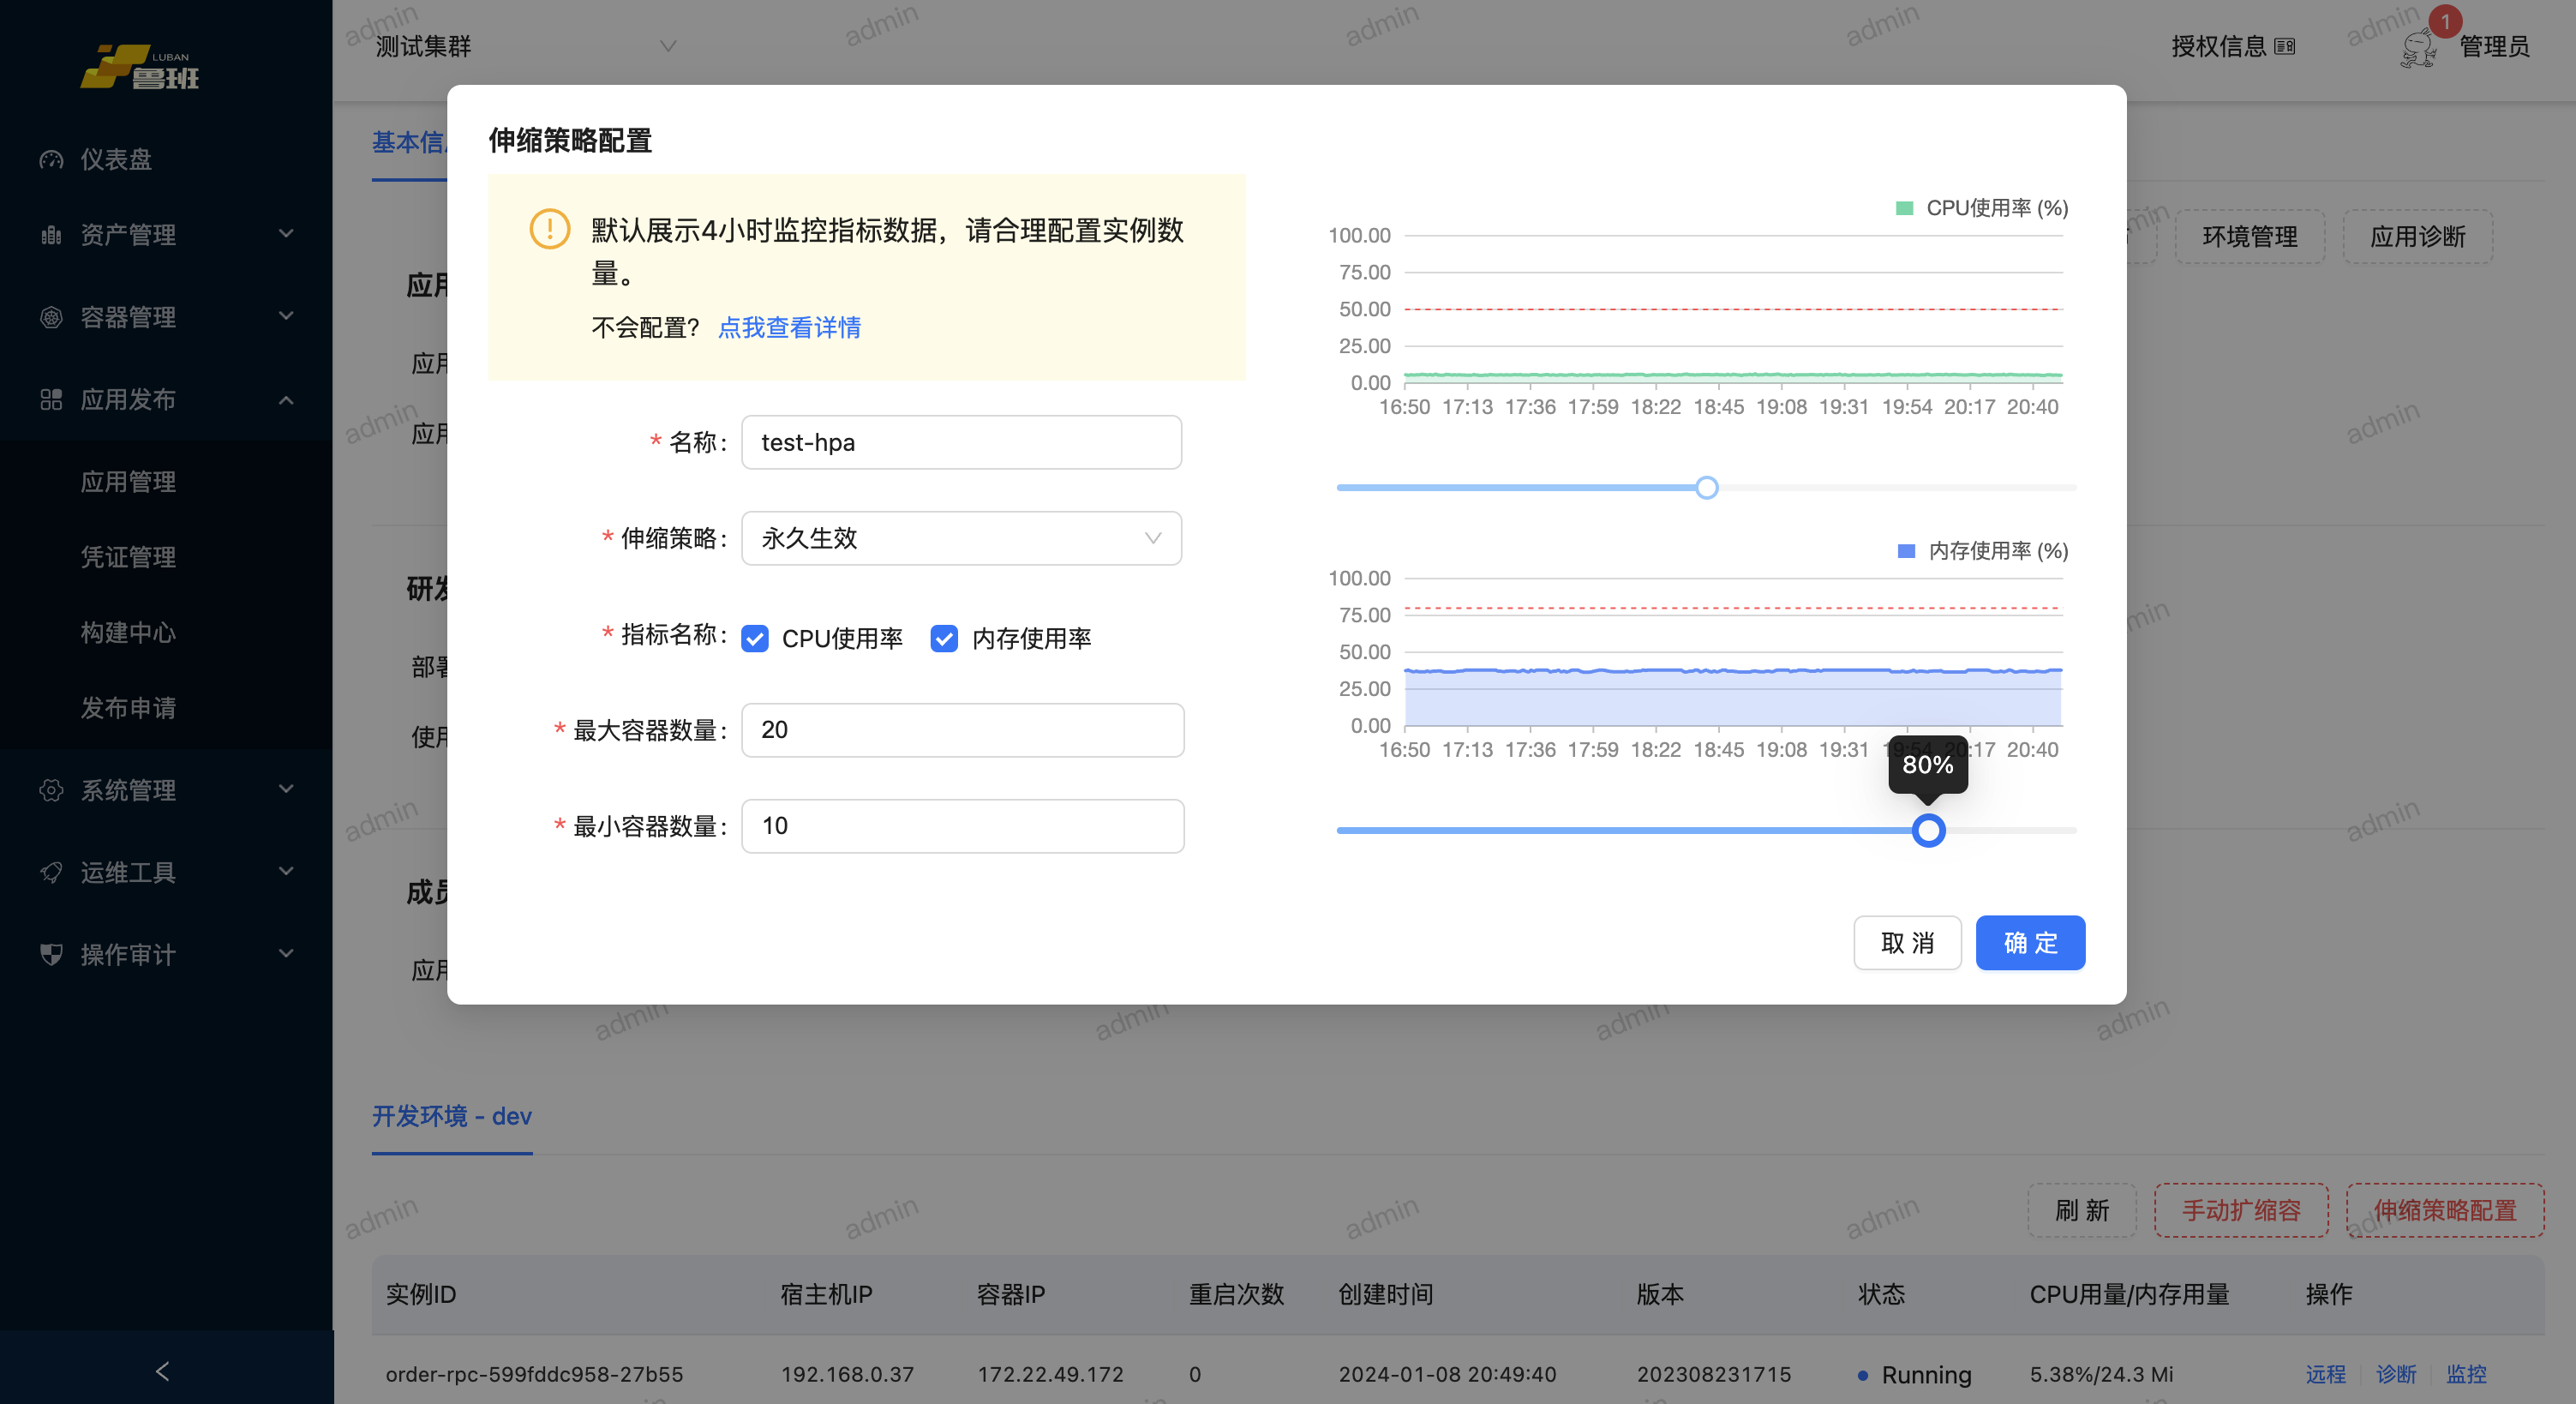Click the operation audit shield icon
This screenshot has height=1404, width=2576.
51,954
